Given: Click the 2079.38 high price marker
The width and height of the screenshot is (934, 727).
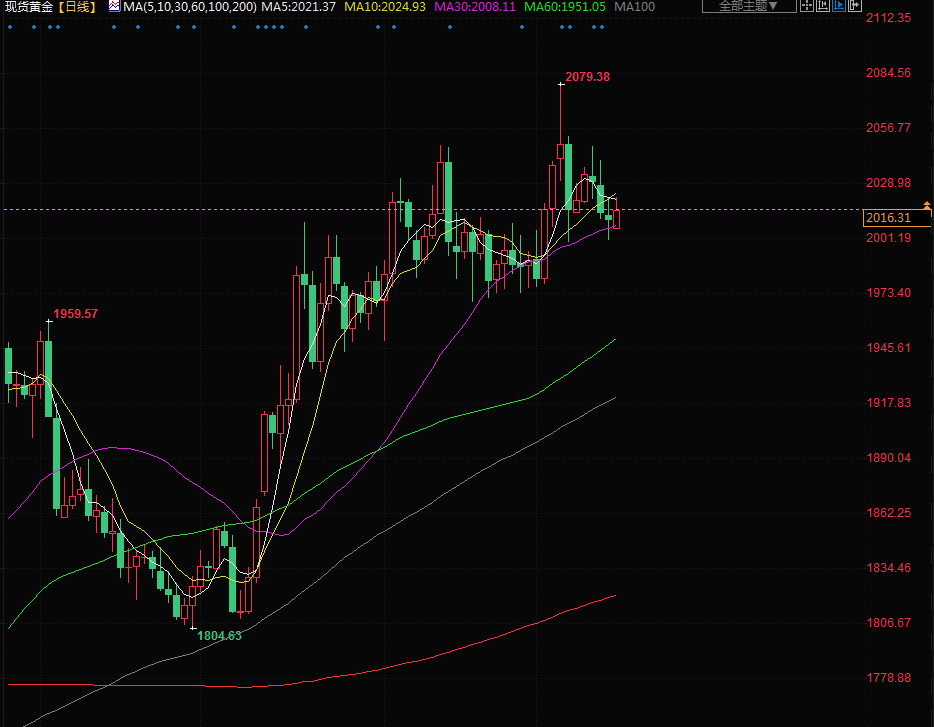Looking at the screenshot, I should [587, 77].
